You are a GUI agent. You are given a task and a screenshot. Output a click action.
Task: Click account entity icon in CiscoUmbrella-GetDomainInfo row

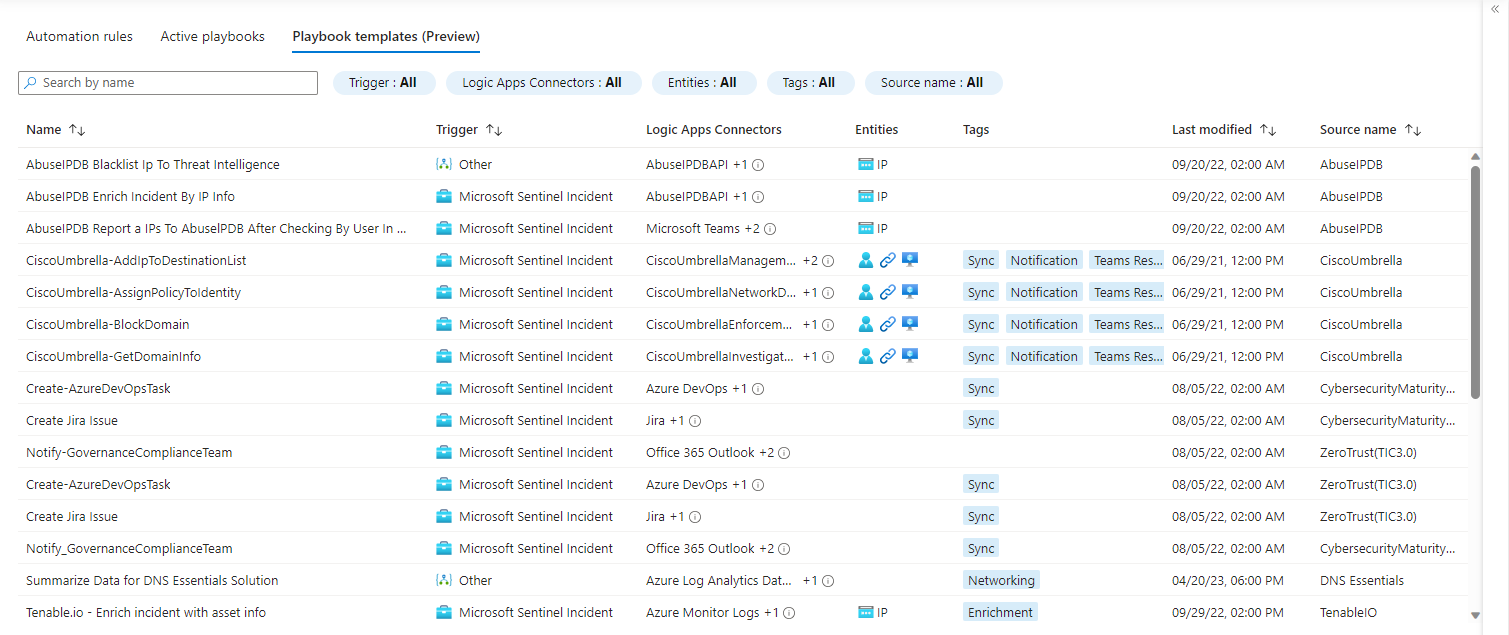[x=866, y=356]
